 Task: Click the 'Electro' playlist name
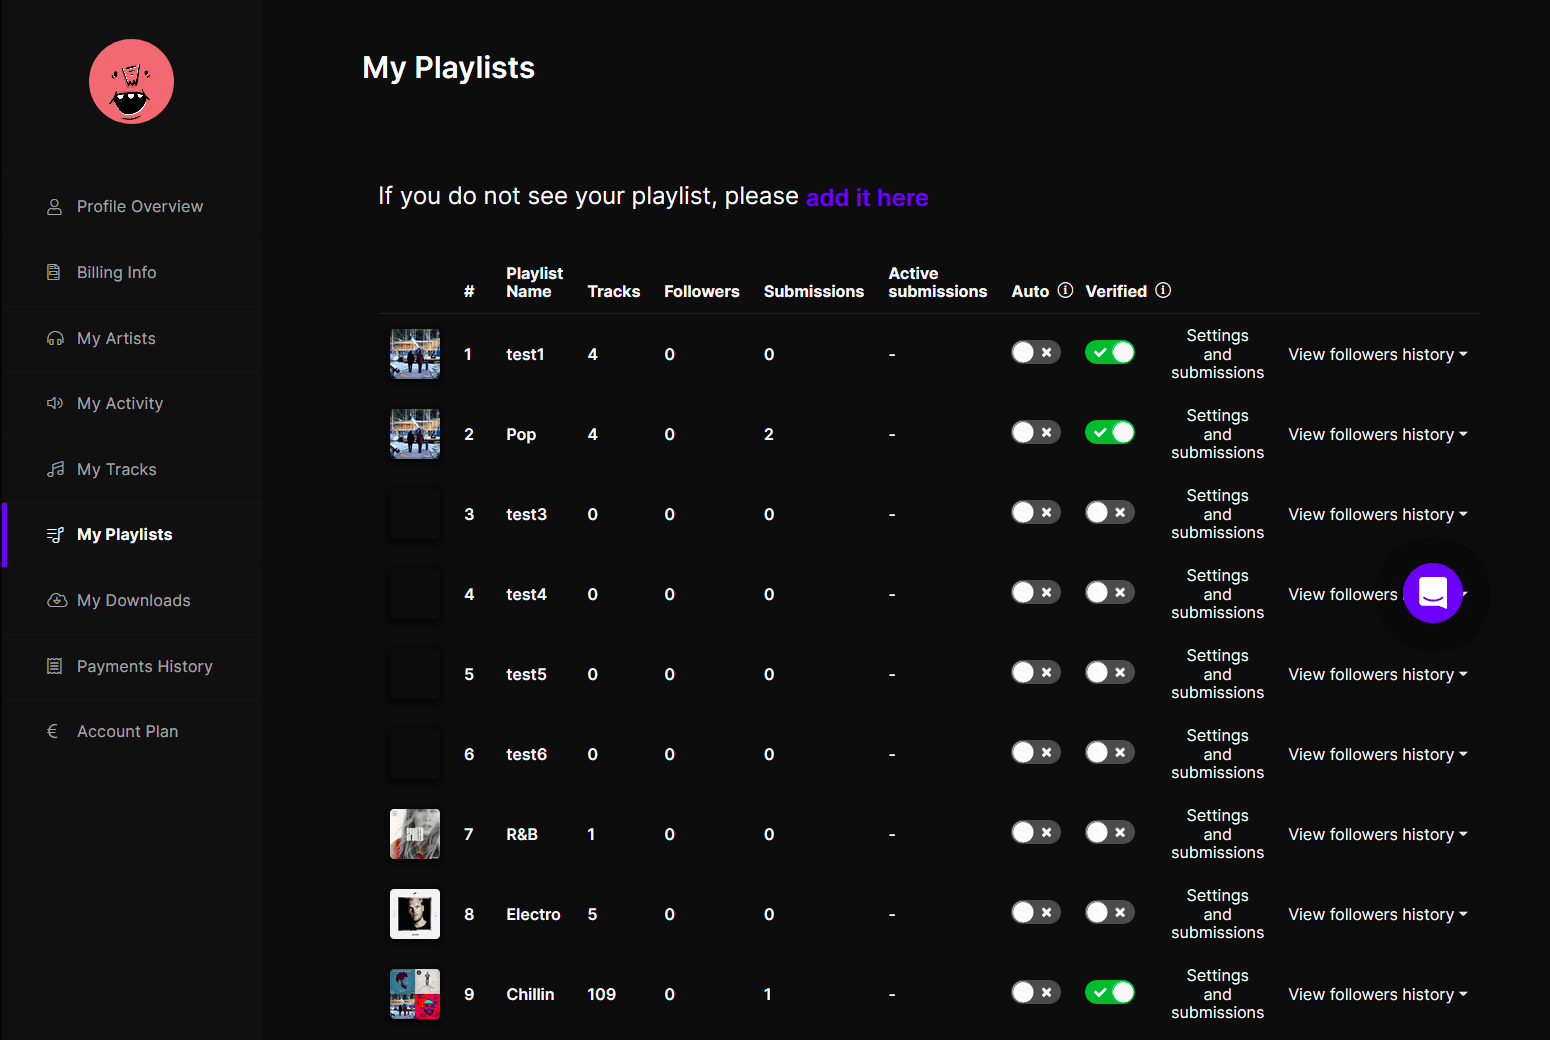click(533, 914)
